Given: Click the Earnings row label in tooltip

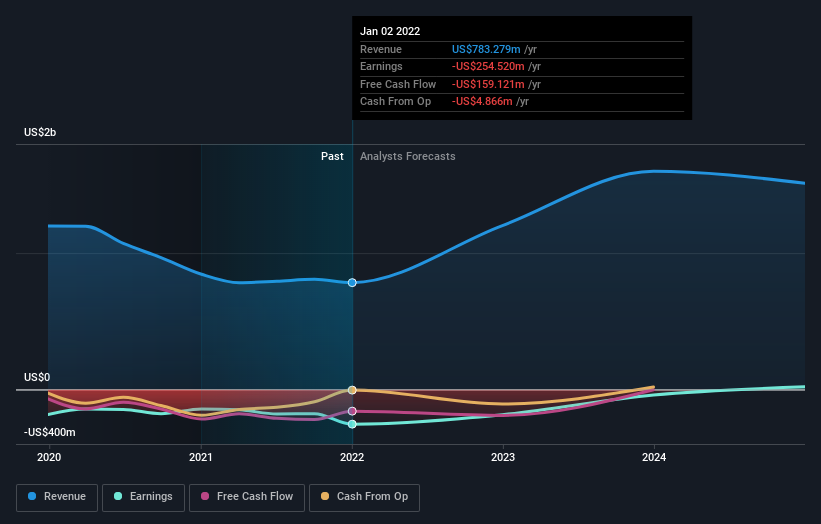Looking at the screenshot, I should pos(381,66).
